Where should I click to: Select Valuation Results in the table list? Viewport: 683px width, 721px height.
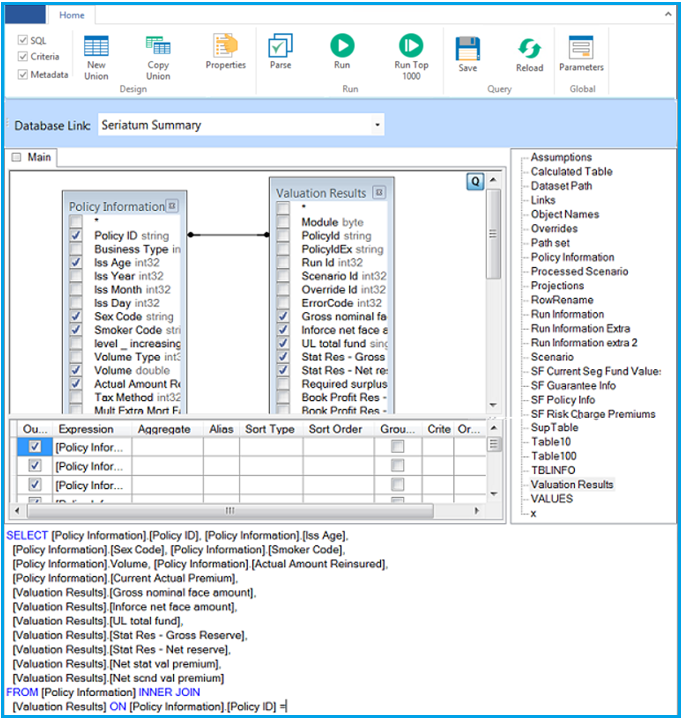point(572,485)
